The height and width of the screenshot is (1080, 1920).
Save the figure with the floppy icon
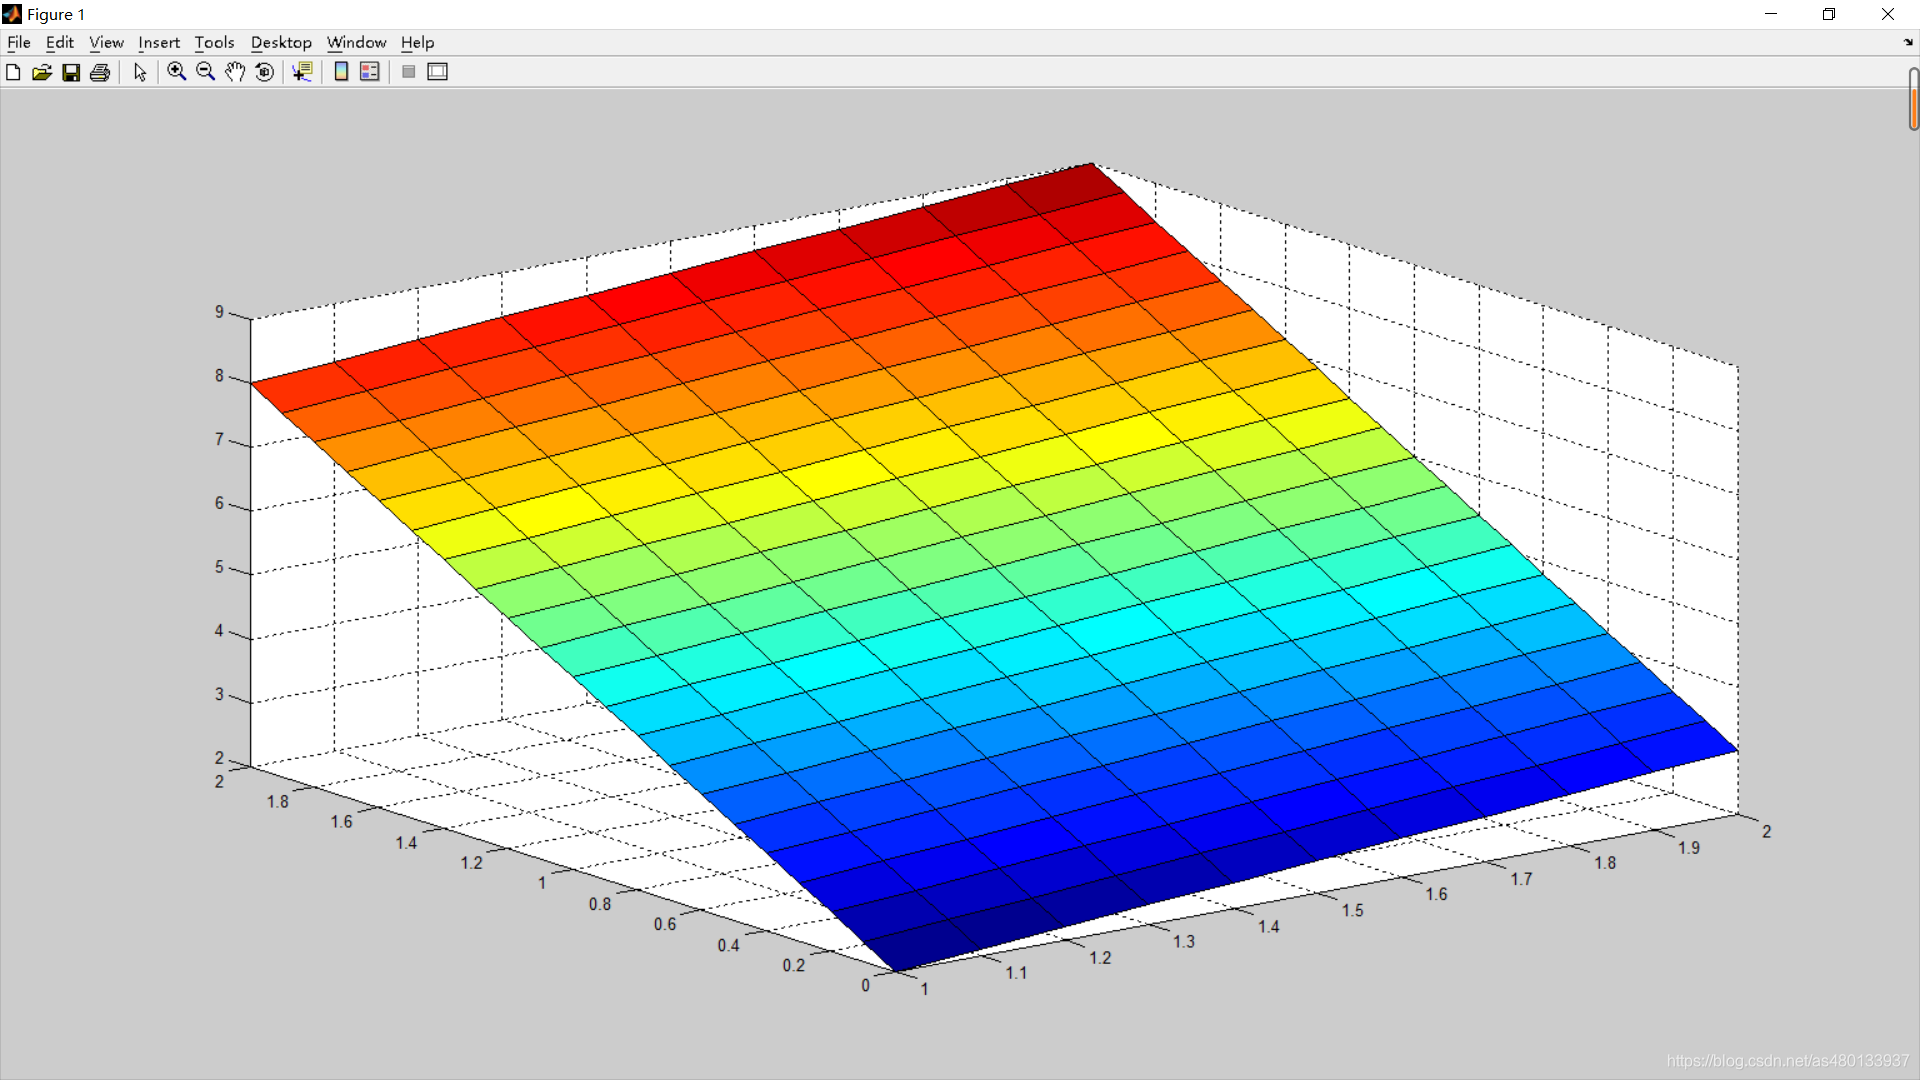click(71, 72)
